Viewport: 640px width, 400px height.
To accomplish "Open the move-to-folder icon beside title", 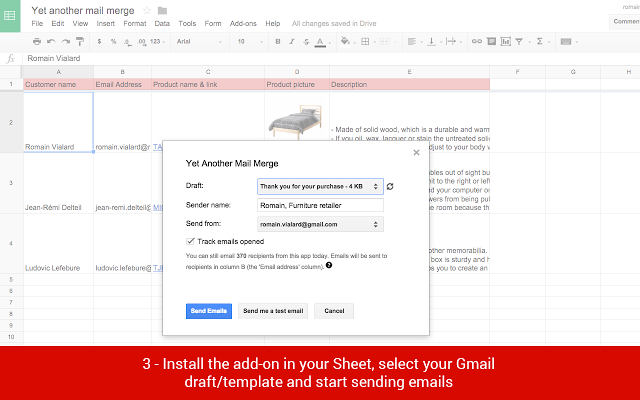I will click(x=162, y=11).
